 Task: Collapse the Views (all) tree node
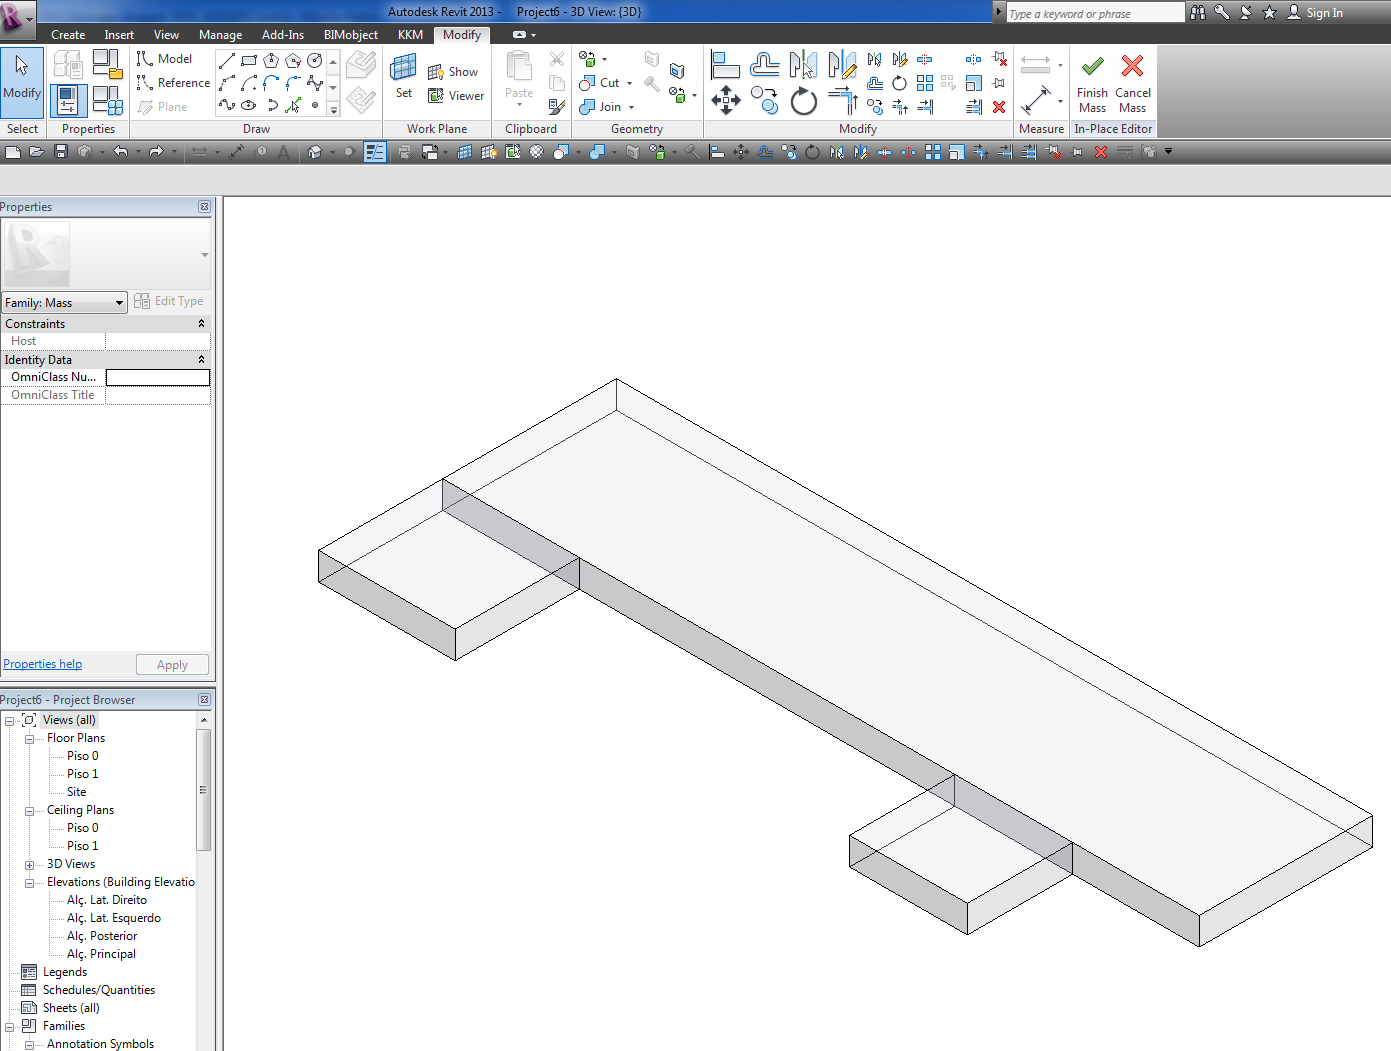9,721
